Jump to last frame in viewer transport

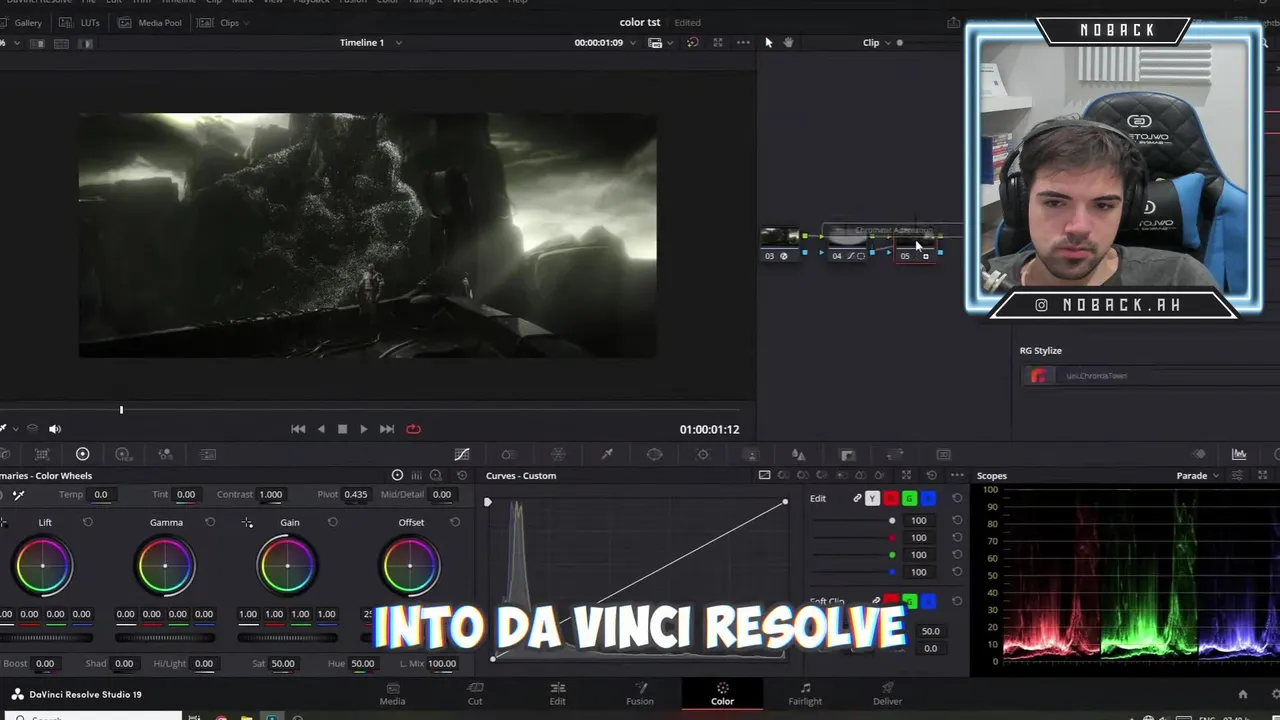coord(387,429)
